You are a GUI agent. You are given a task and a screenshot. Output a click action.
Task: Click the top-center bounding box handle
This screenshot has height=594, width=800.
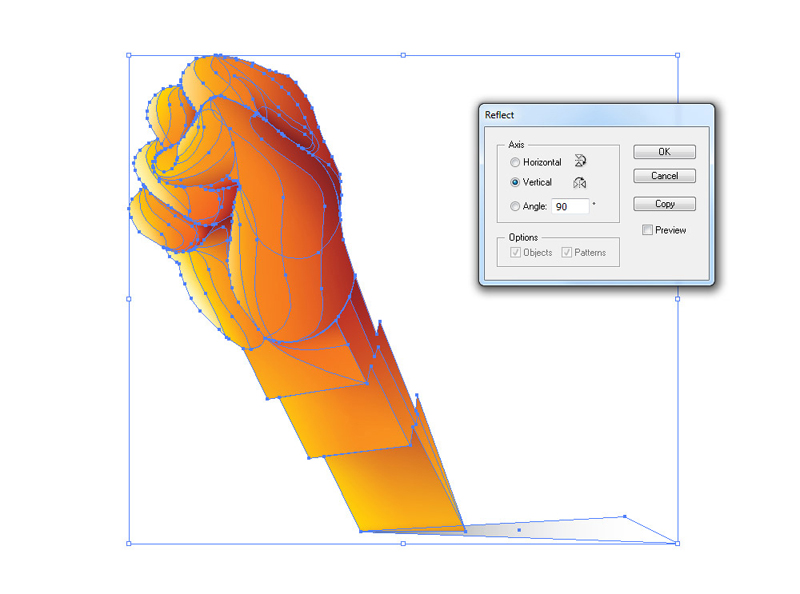click(403, 55)
